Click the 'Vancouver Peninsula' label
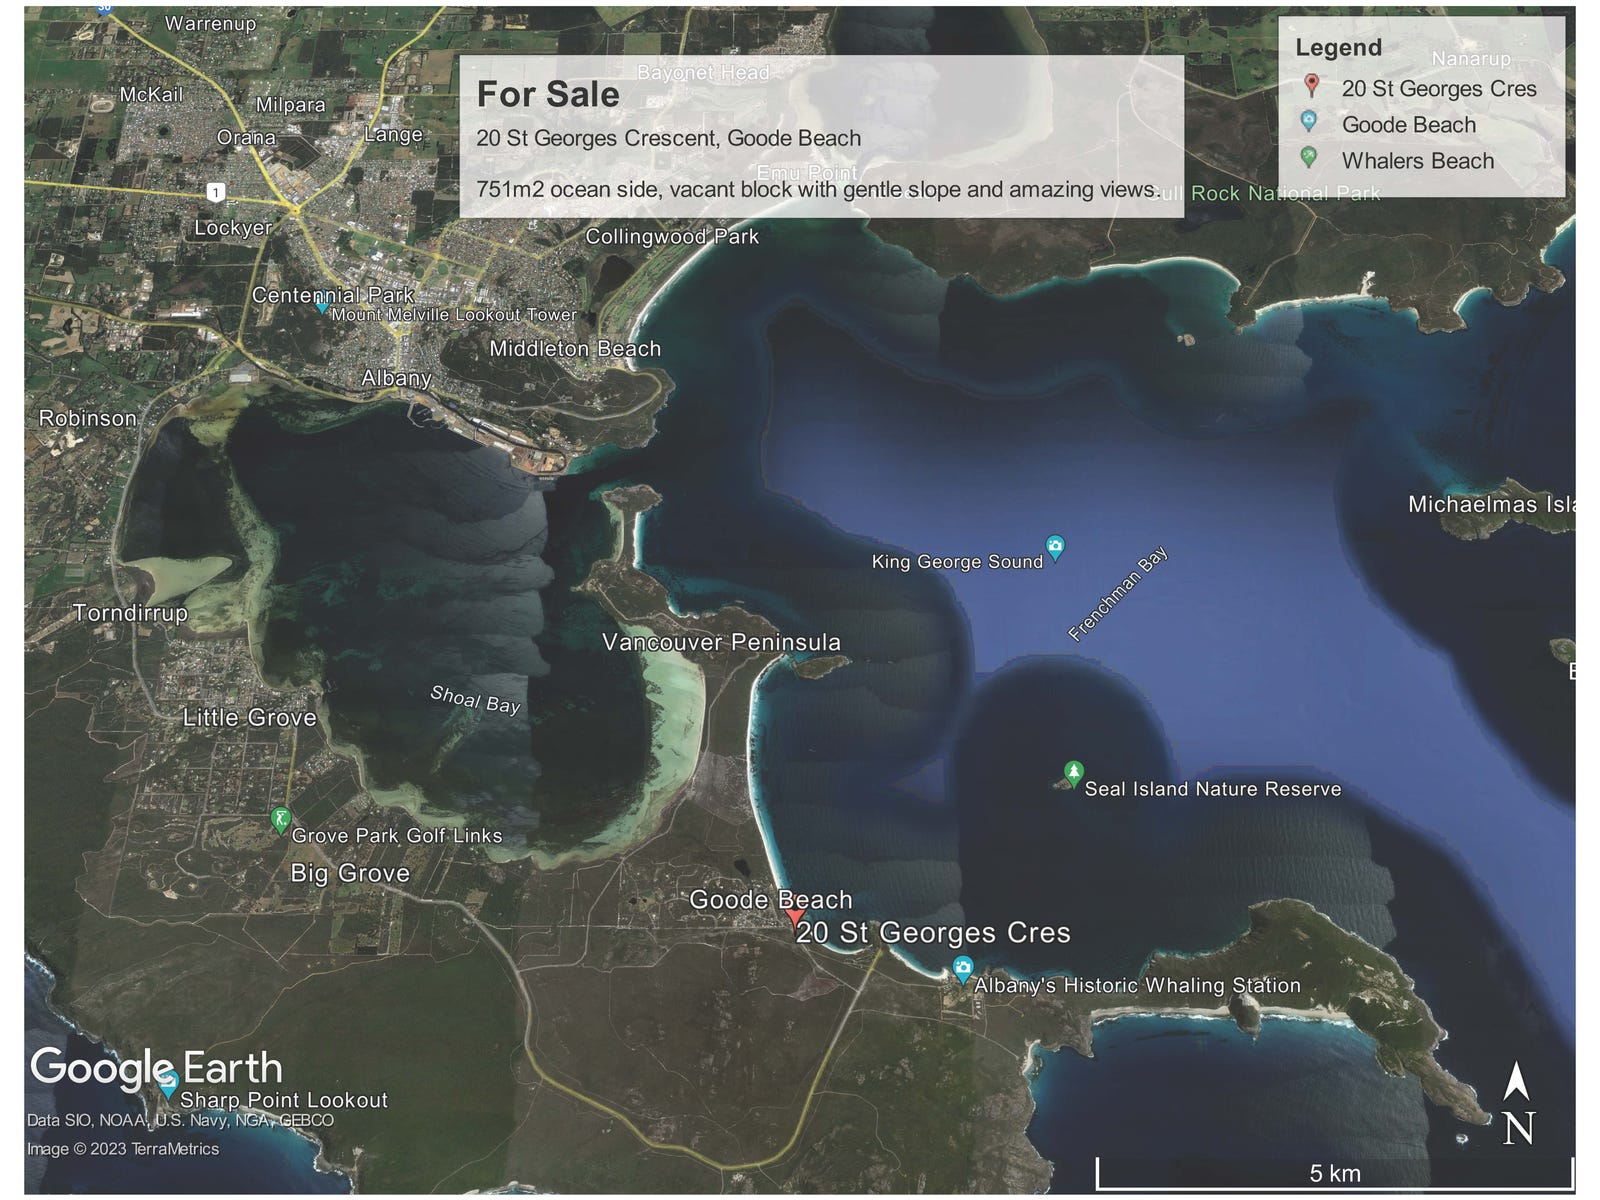 721,642
